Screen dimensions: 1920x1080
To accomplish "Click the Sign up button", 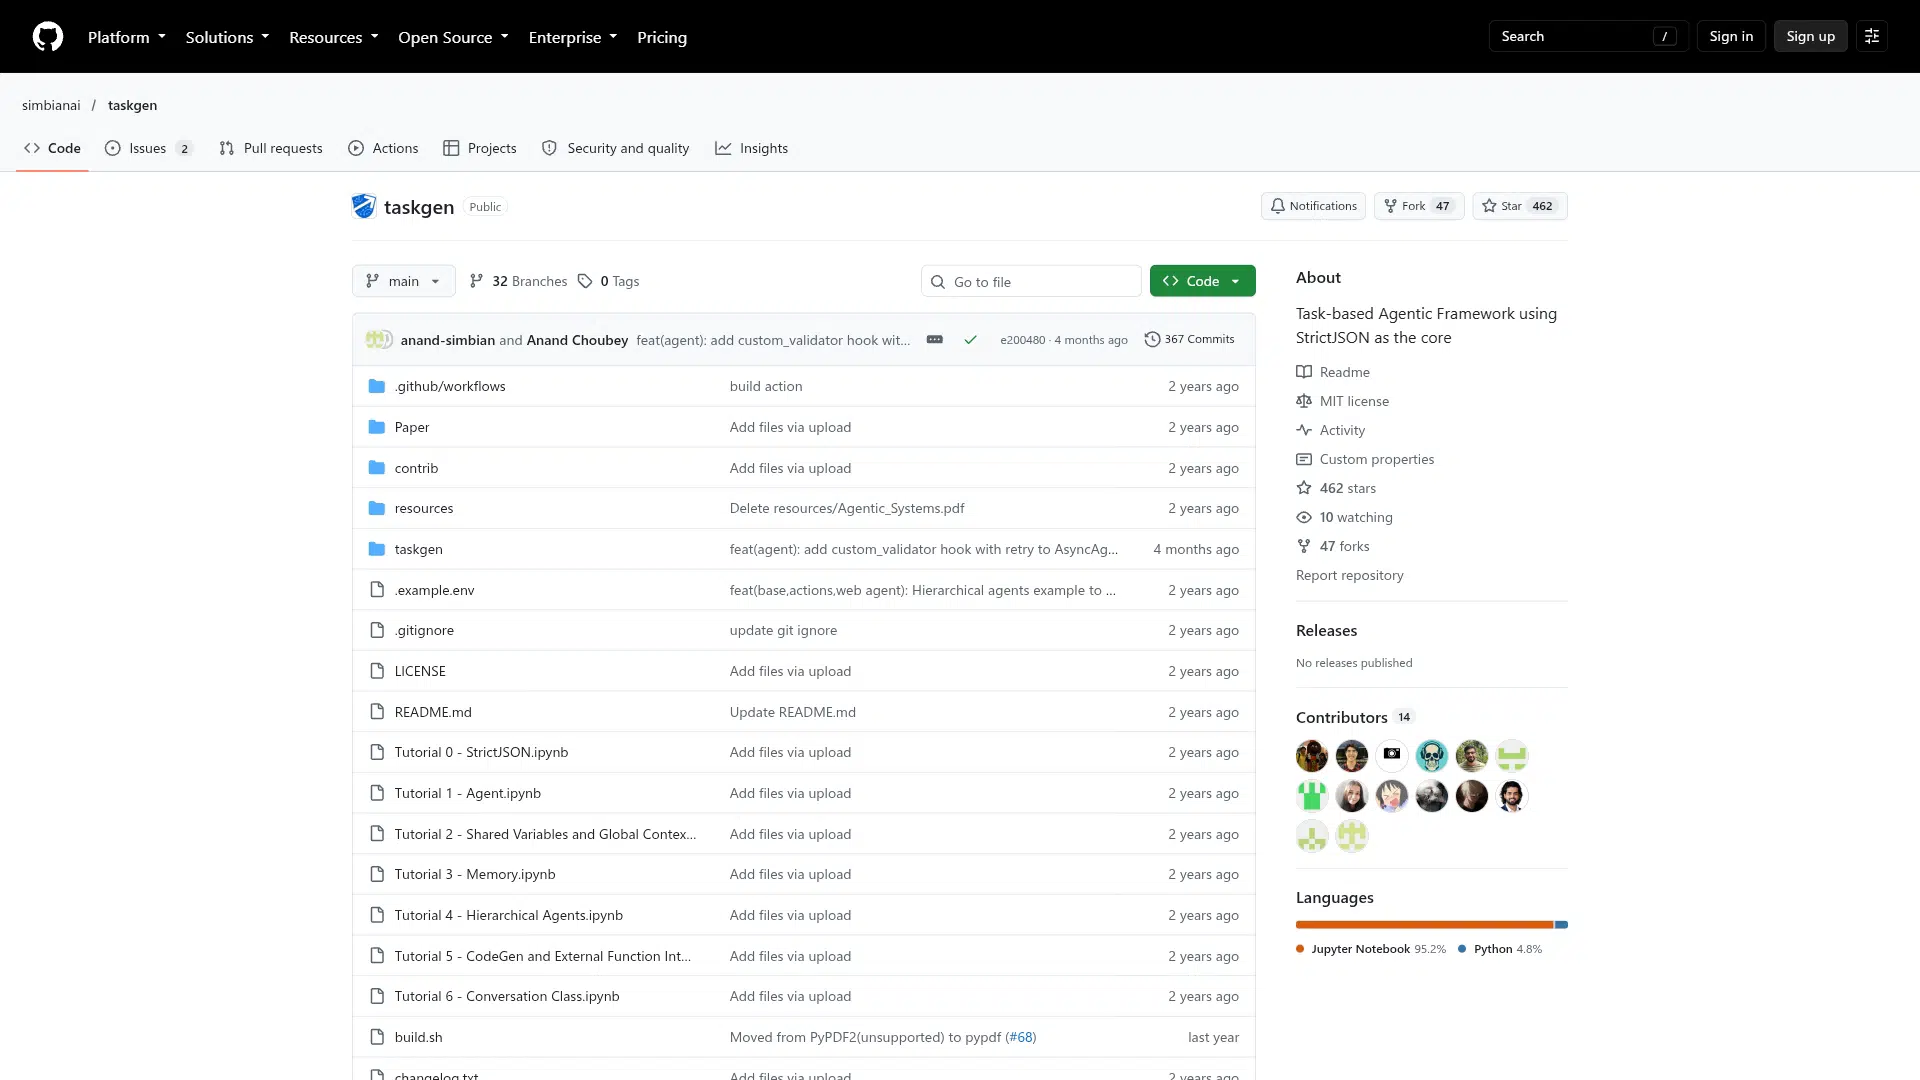I will pyautogui.click(x=1810, y=36).
